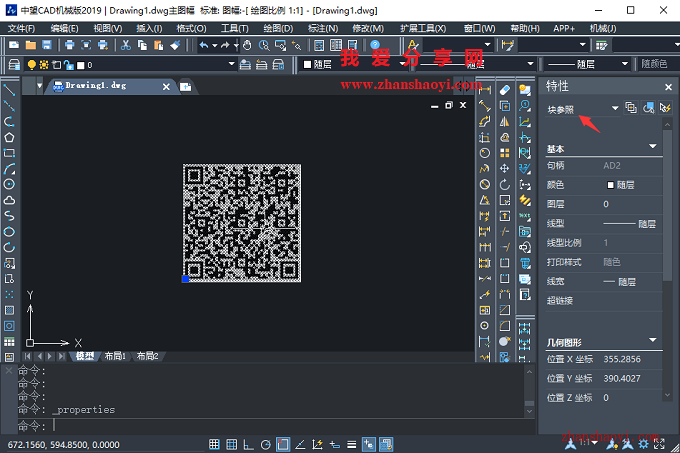
Task: Click the Undo arrow icon
Action: pos(204,45)
